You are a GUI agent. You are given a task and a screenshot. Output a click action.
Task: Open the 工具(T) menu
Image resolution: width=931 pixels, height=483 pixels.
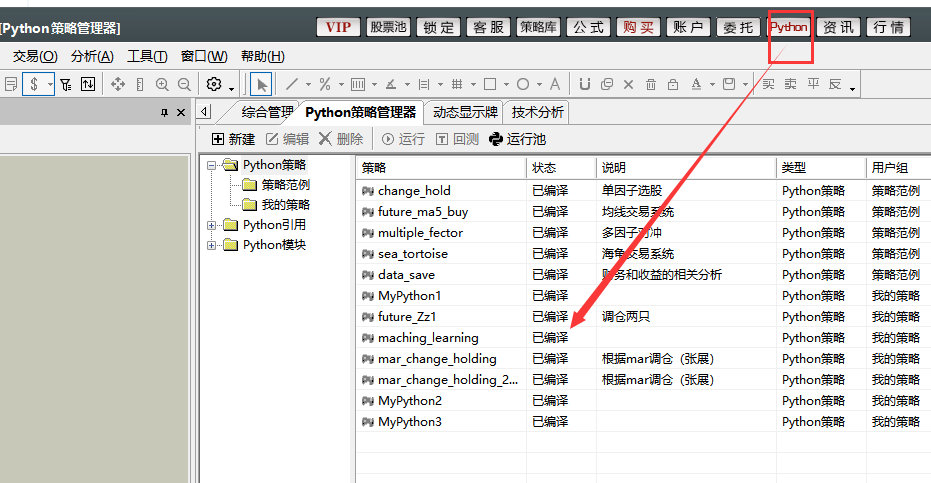(147, 56)
